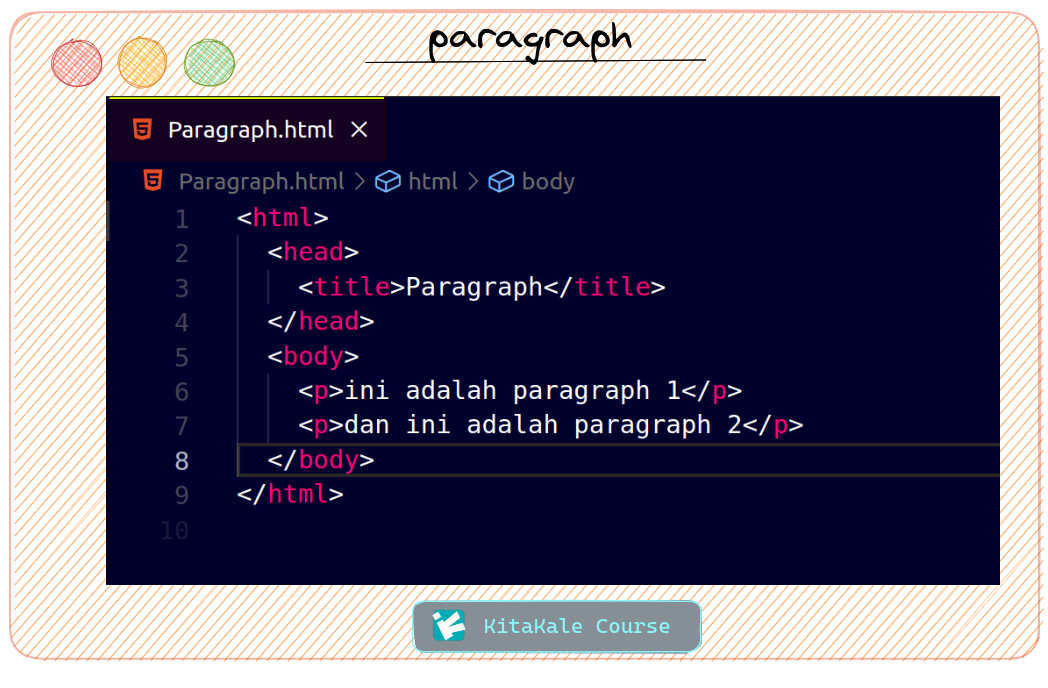
Task: Click line number 4 in the gutter
Action: click(x=182, y=323)
